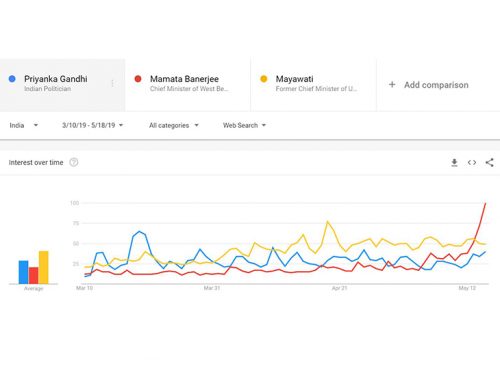Download the interest over time data

pos(454,163)
